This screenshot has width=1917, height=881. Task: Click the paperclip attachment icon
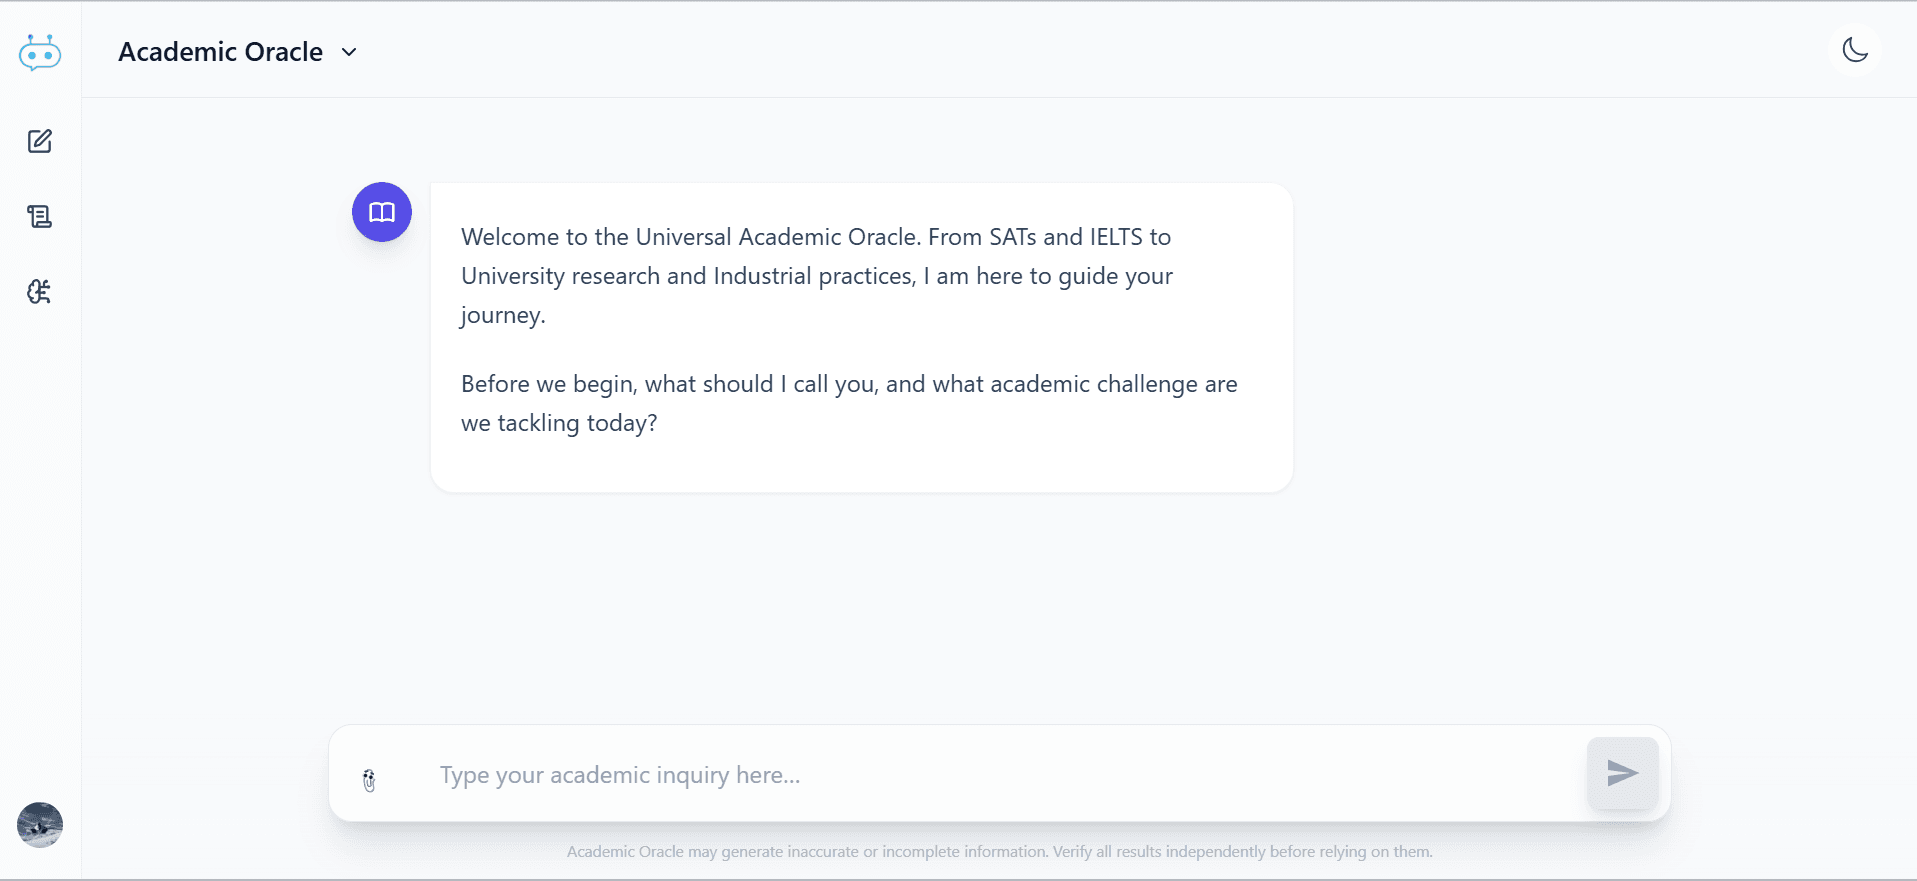coord(369,779)
